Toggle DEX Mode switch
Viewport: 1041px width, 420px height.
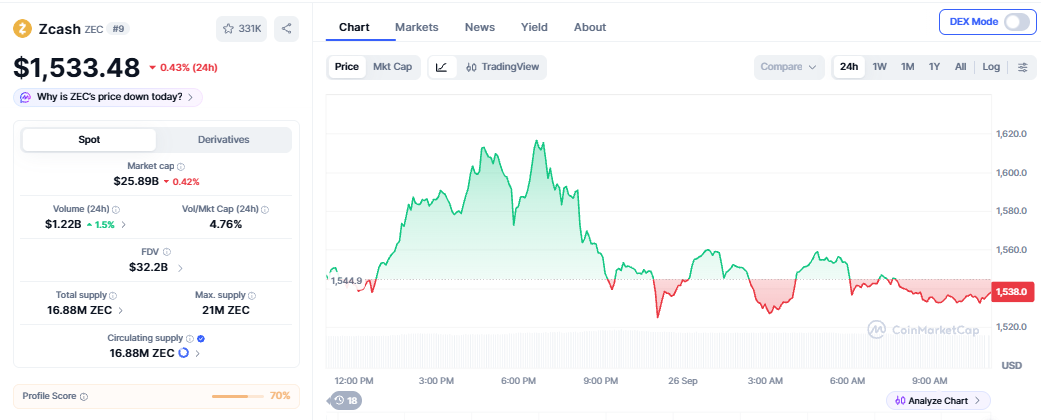pyautogui.click(x=1016, y=22)
